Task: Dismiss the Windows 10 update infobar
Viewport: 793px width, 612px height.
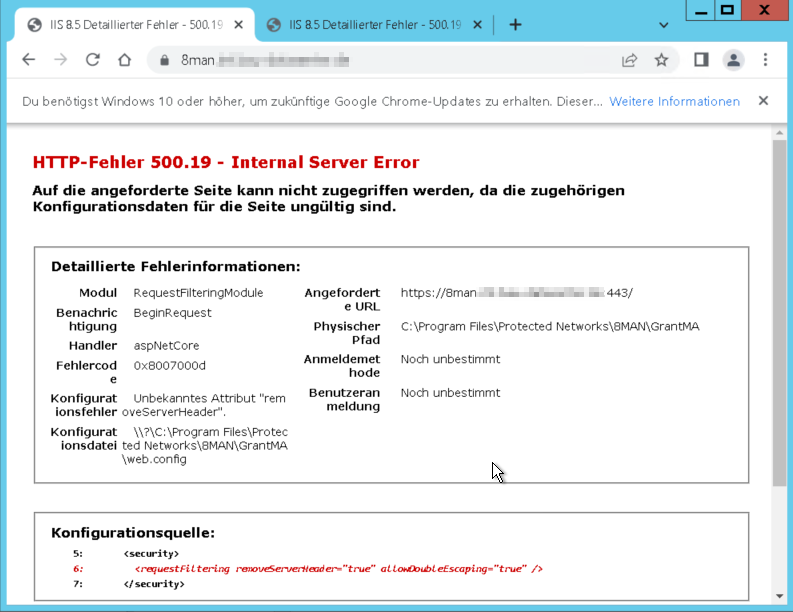Action: [x=763, y=101]
